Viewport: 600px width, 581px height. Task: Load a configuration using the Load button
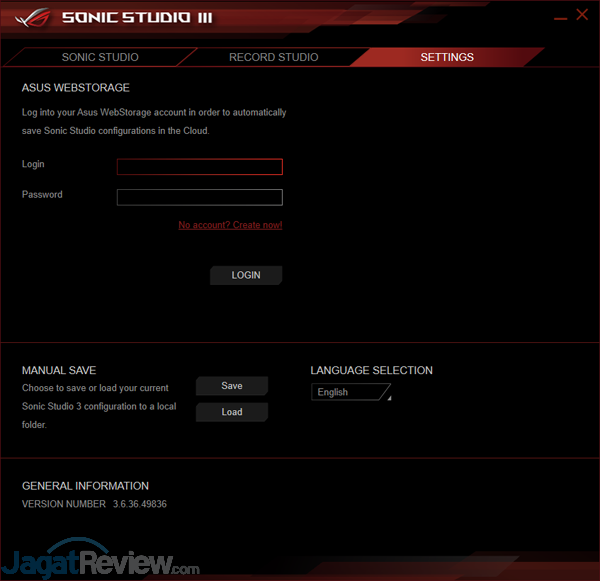232,412
